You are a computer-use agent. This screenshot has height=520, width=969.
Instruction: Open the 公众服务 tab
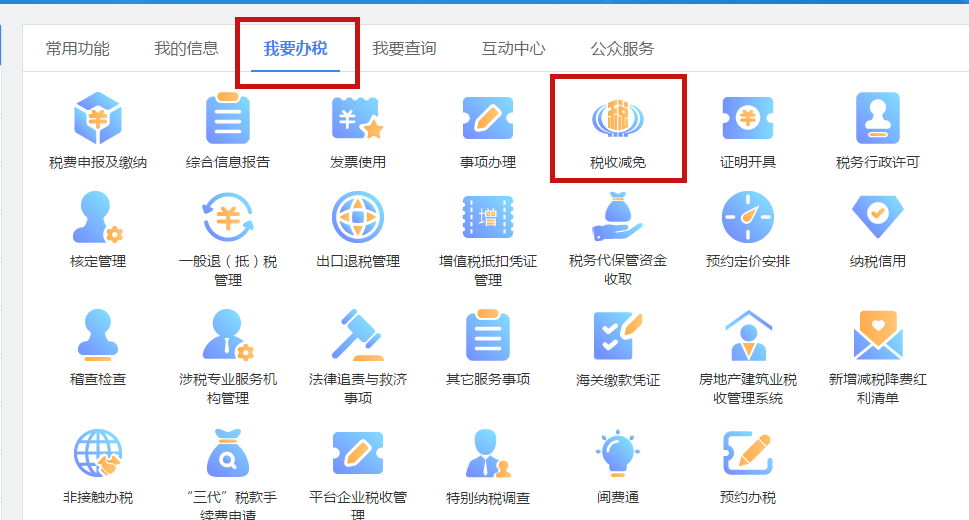(622, 49)
